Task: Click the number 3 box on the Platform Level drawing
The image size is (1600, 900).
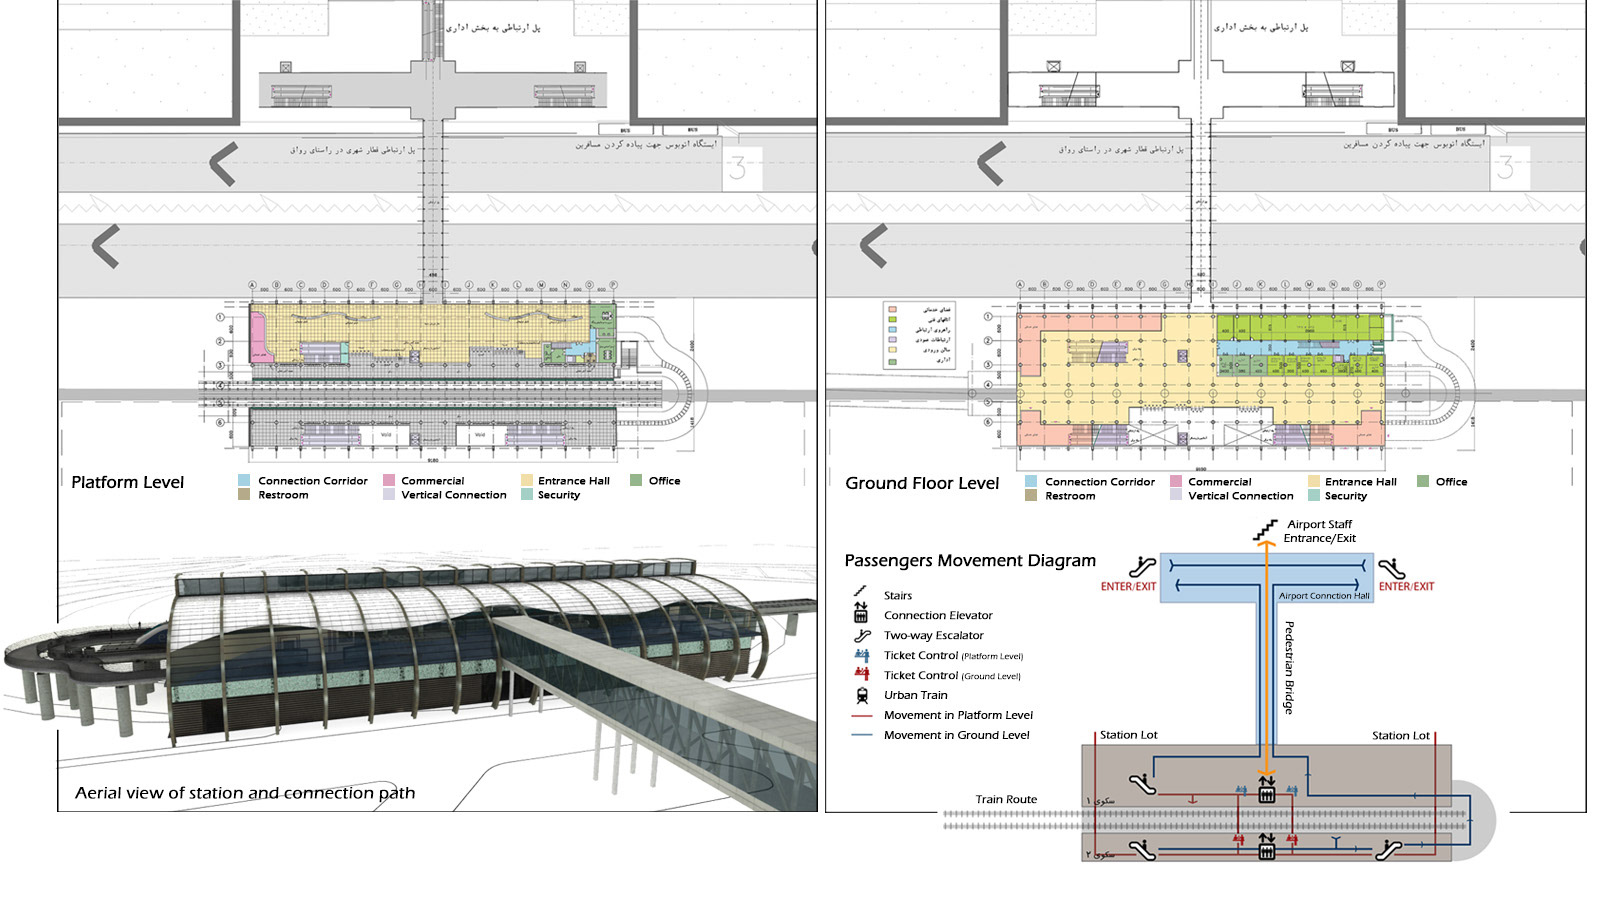Action: coord(741,168)
